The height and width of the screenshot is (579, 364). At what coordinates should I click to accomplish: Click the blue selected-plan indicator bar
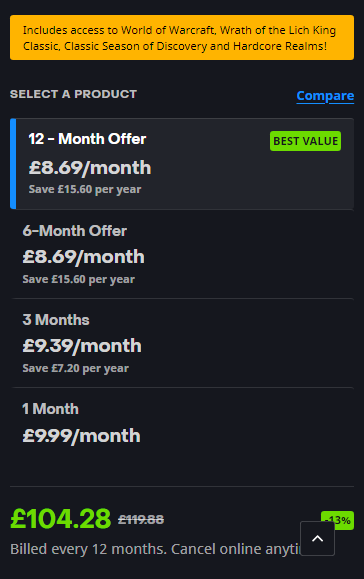(x=13, y=164)
